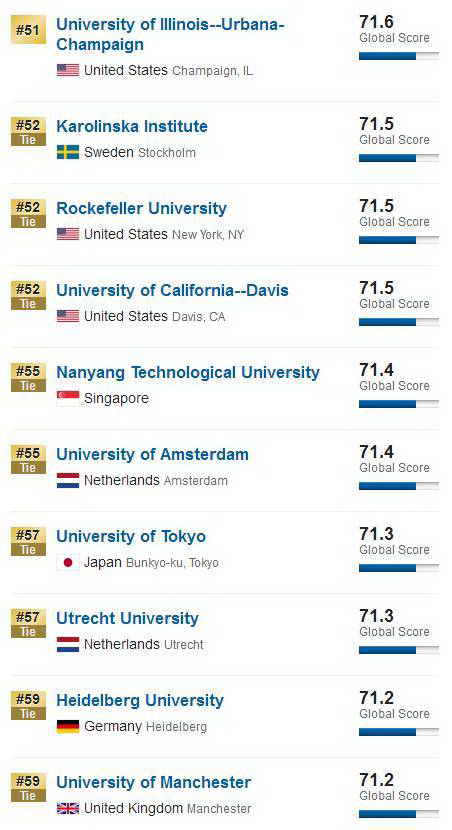452x830 pixels.
Task: Open University of California--Davis link
Action: point(173,291)
